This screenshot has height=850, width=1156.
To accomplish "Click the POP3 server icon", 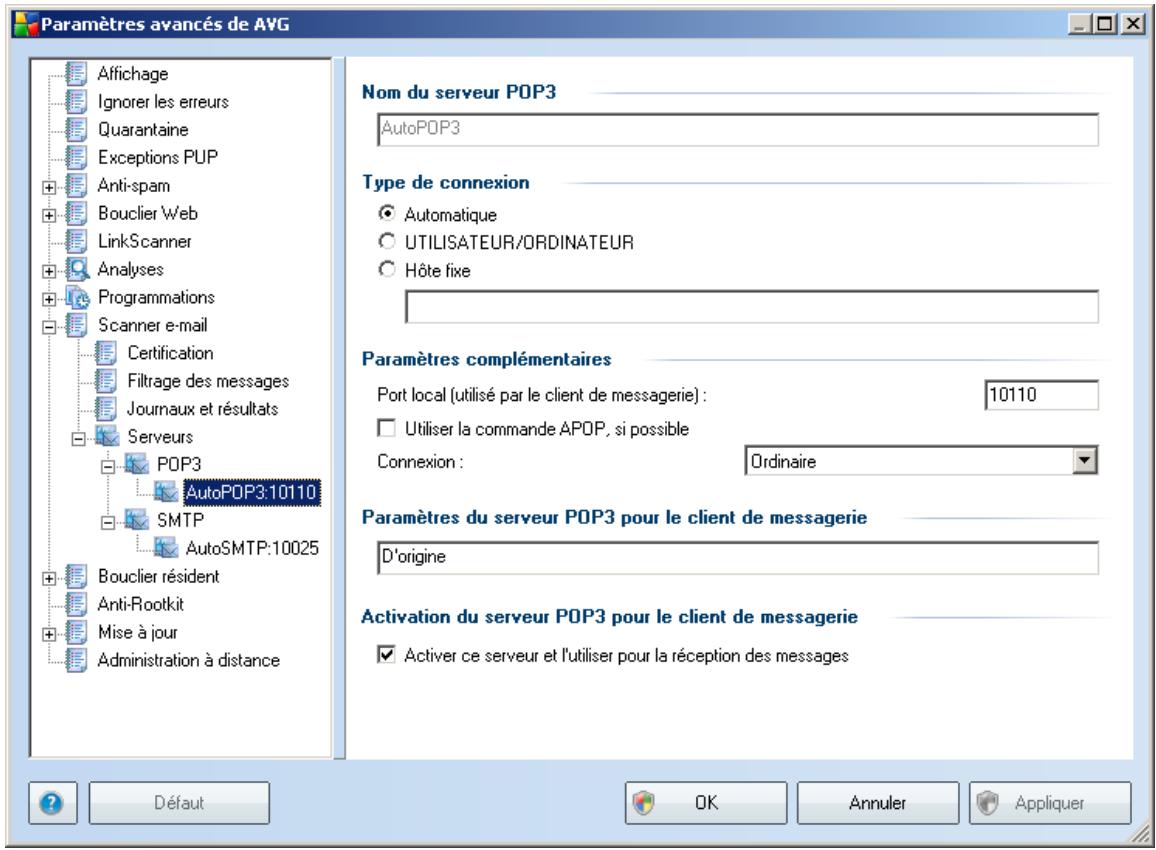I will [137, 465].
